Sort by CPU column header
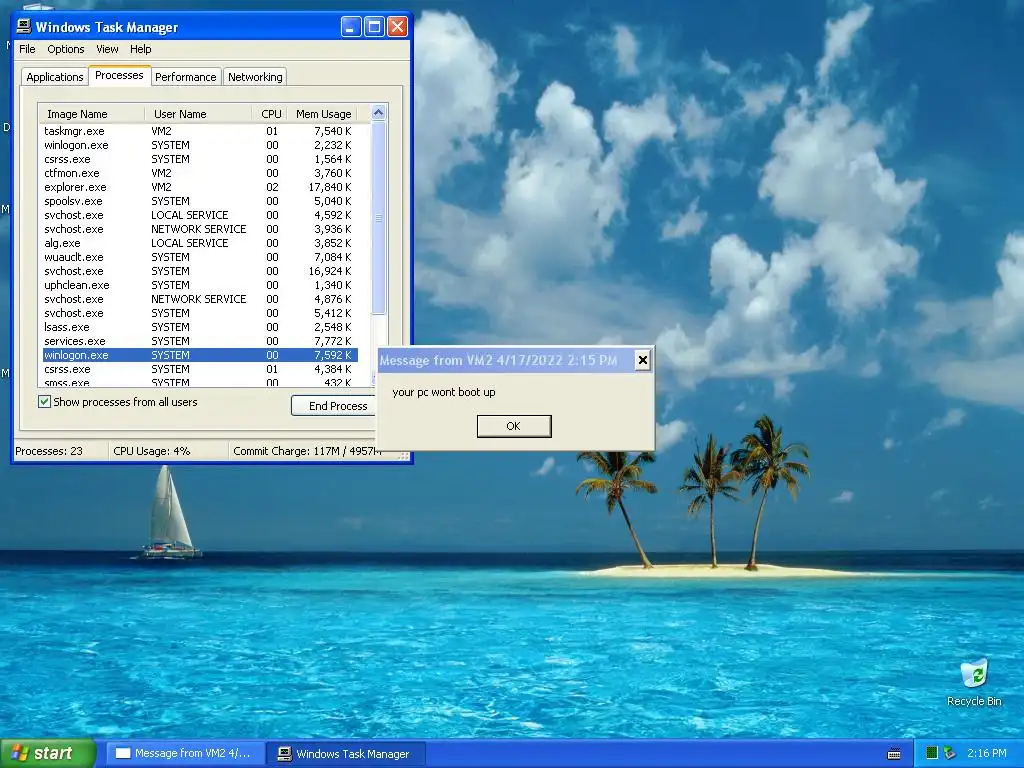 (x=270, y=114)
